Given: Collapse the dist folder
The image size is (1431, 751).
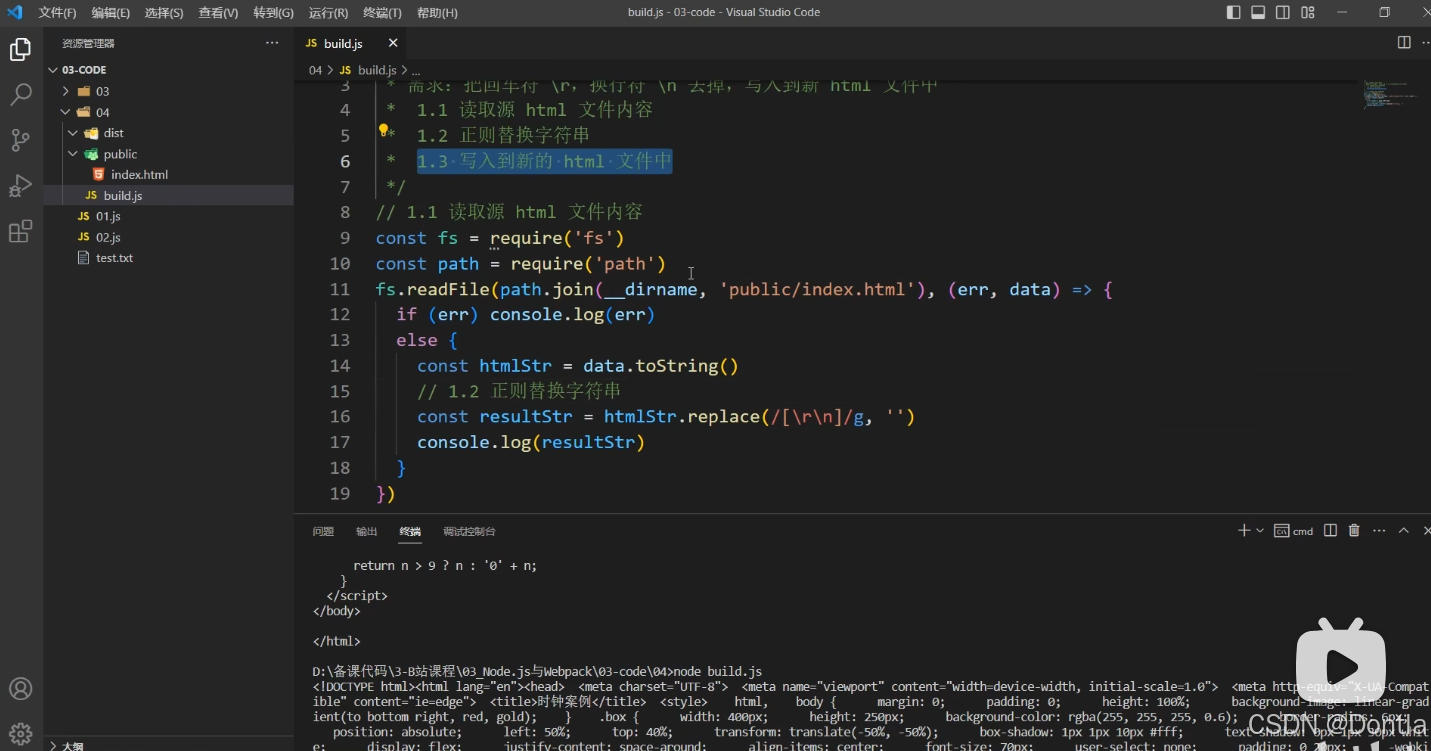Looking at the screenshot, I should pos(73,133).
